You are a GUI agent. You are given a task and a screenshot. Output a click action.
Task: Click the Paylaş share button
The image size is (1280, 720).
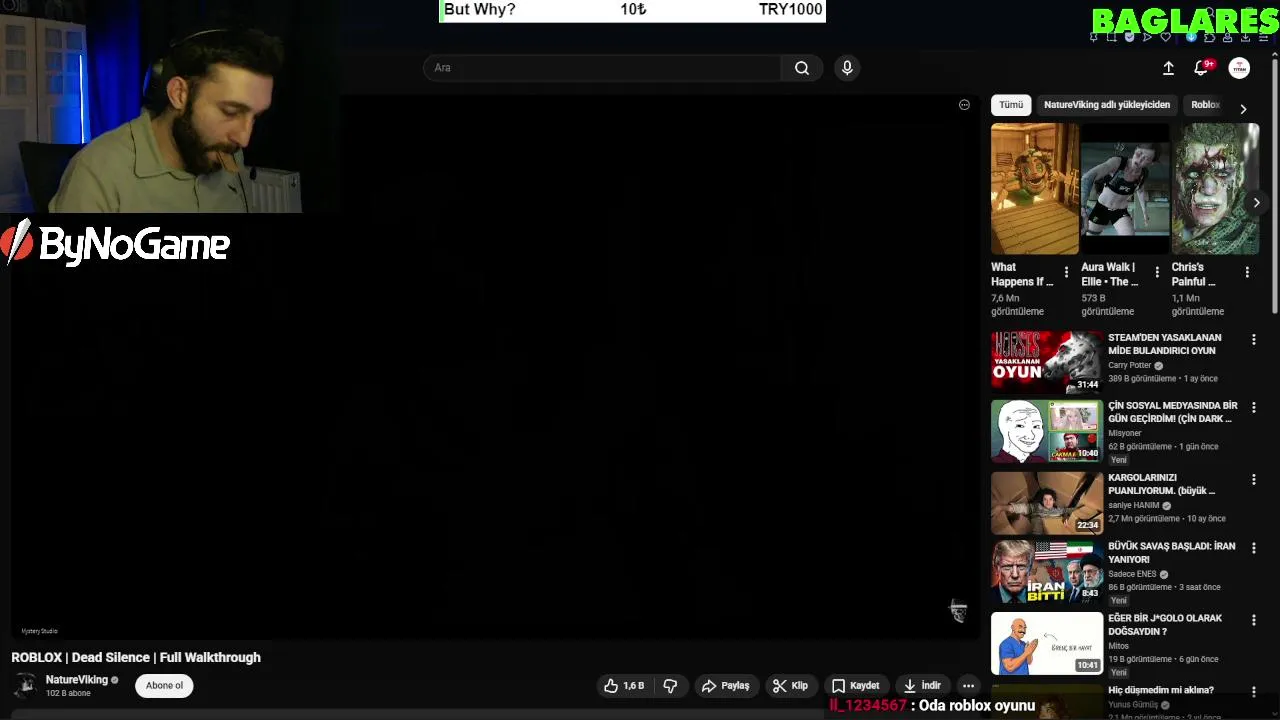(725, 686)
